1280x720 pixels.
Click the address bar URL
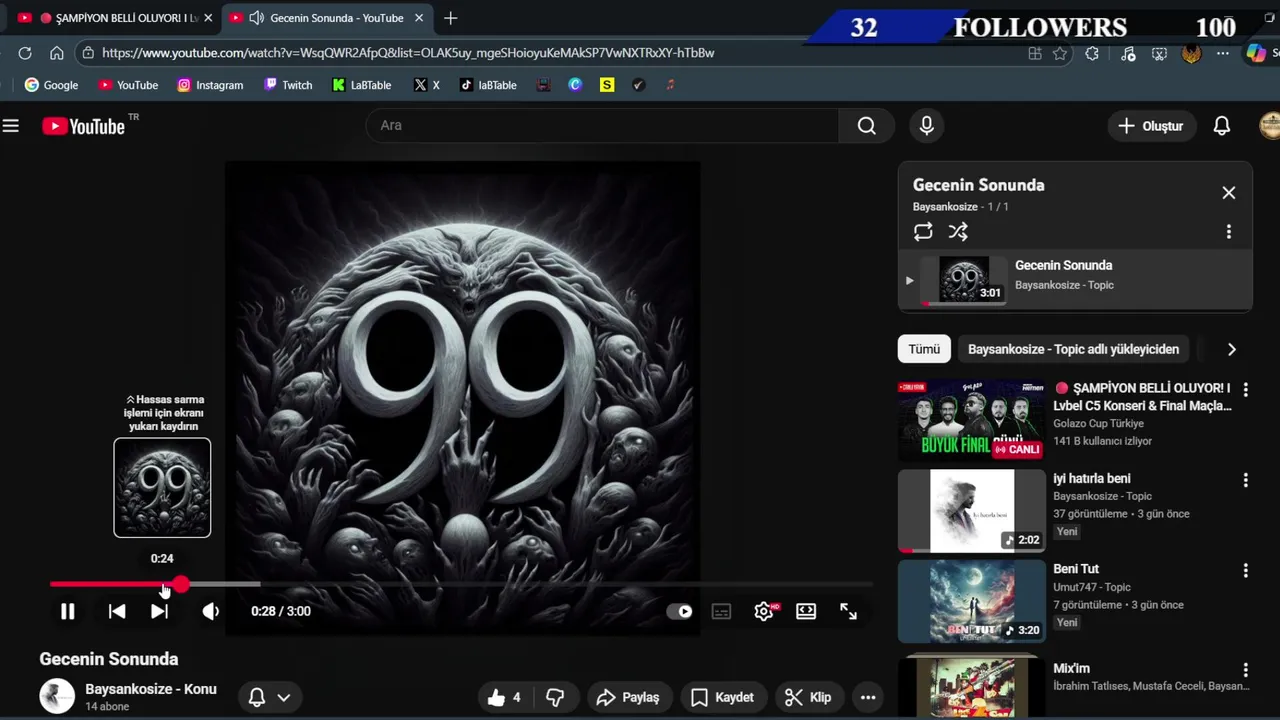pyautogui.click(x=408, y=53)
